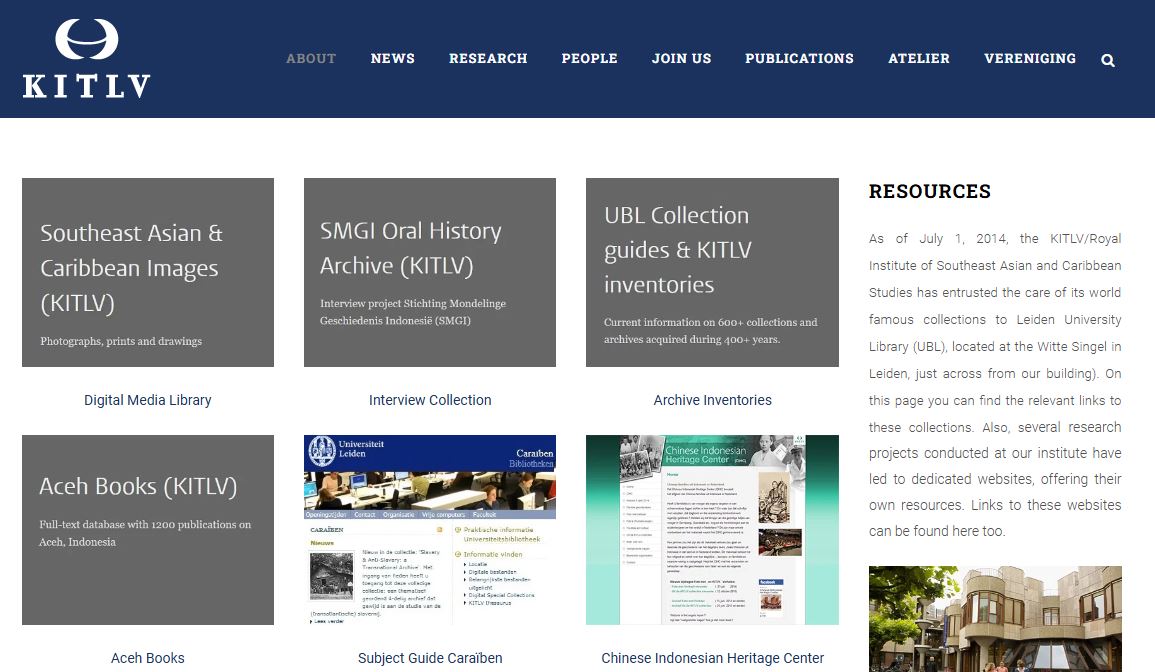Click the building photo under Resources
1155x672 pixels.
pos(995,618)
